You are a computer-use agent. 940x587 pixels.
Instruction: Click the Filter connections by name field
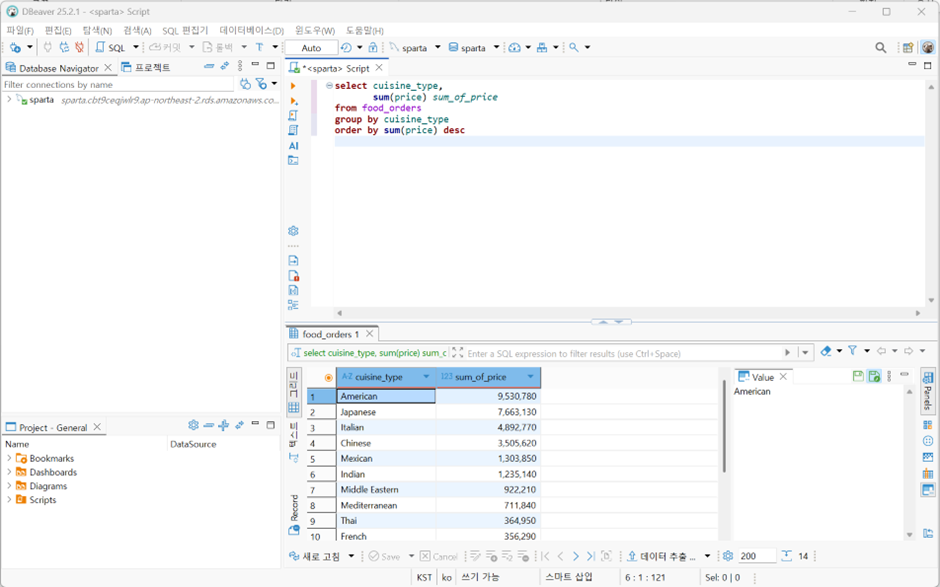click(x=119, y=85)
